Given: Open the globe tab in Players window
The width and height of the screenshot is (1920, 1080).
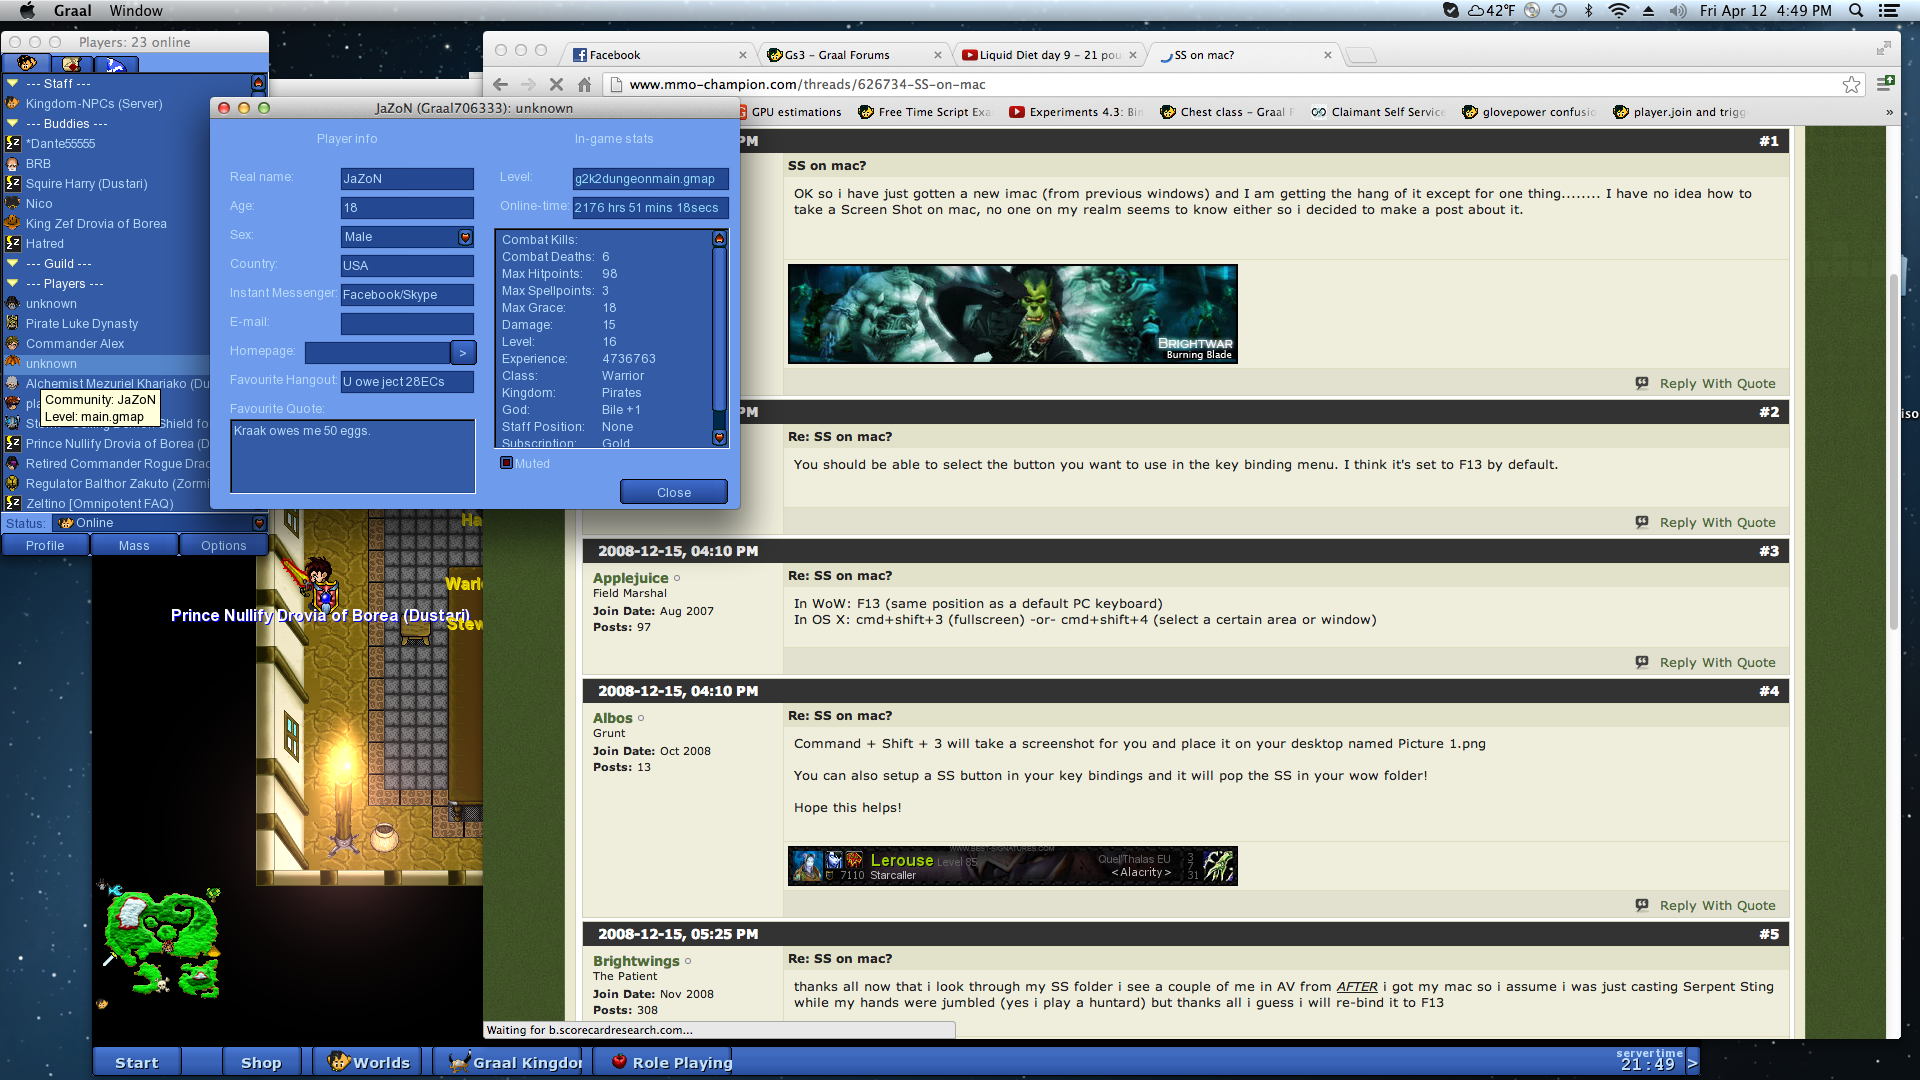Looking at the screenshot, I should point(116,64).
